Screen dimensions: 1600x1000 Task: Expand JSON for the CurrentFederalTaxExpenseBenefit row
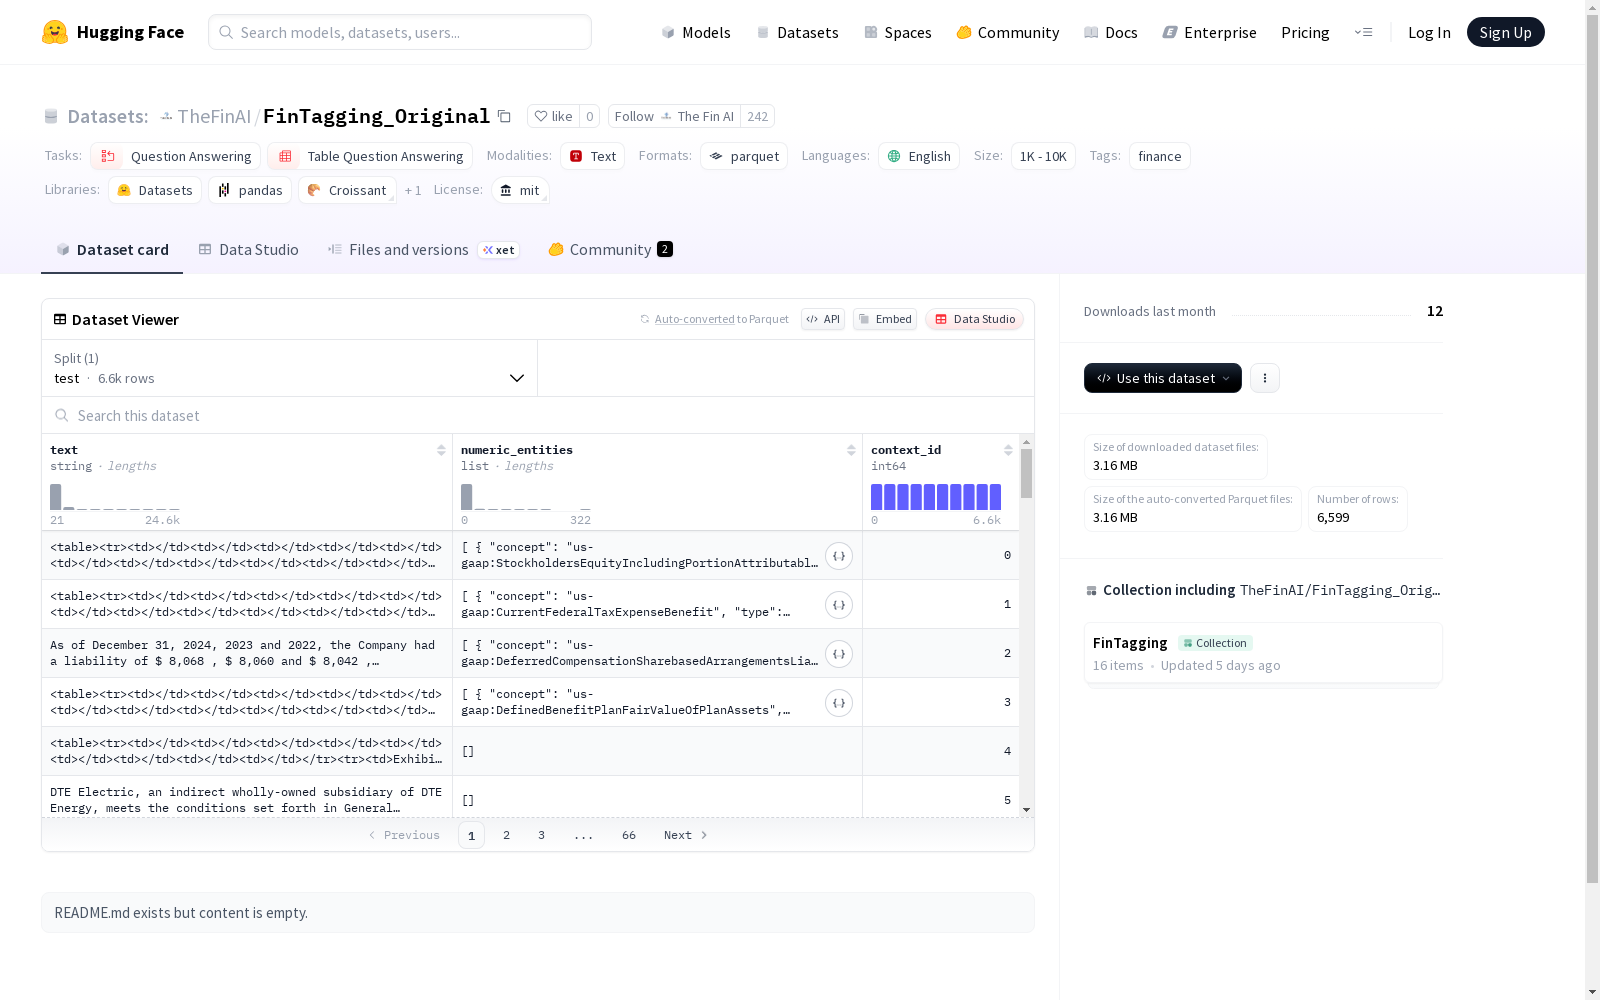point(839,605)
